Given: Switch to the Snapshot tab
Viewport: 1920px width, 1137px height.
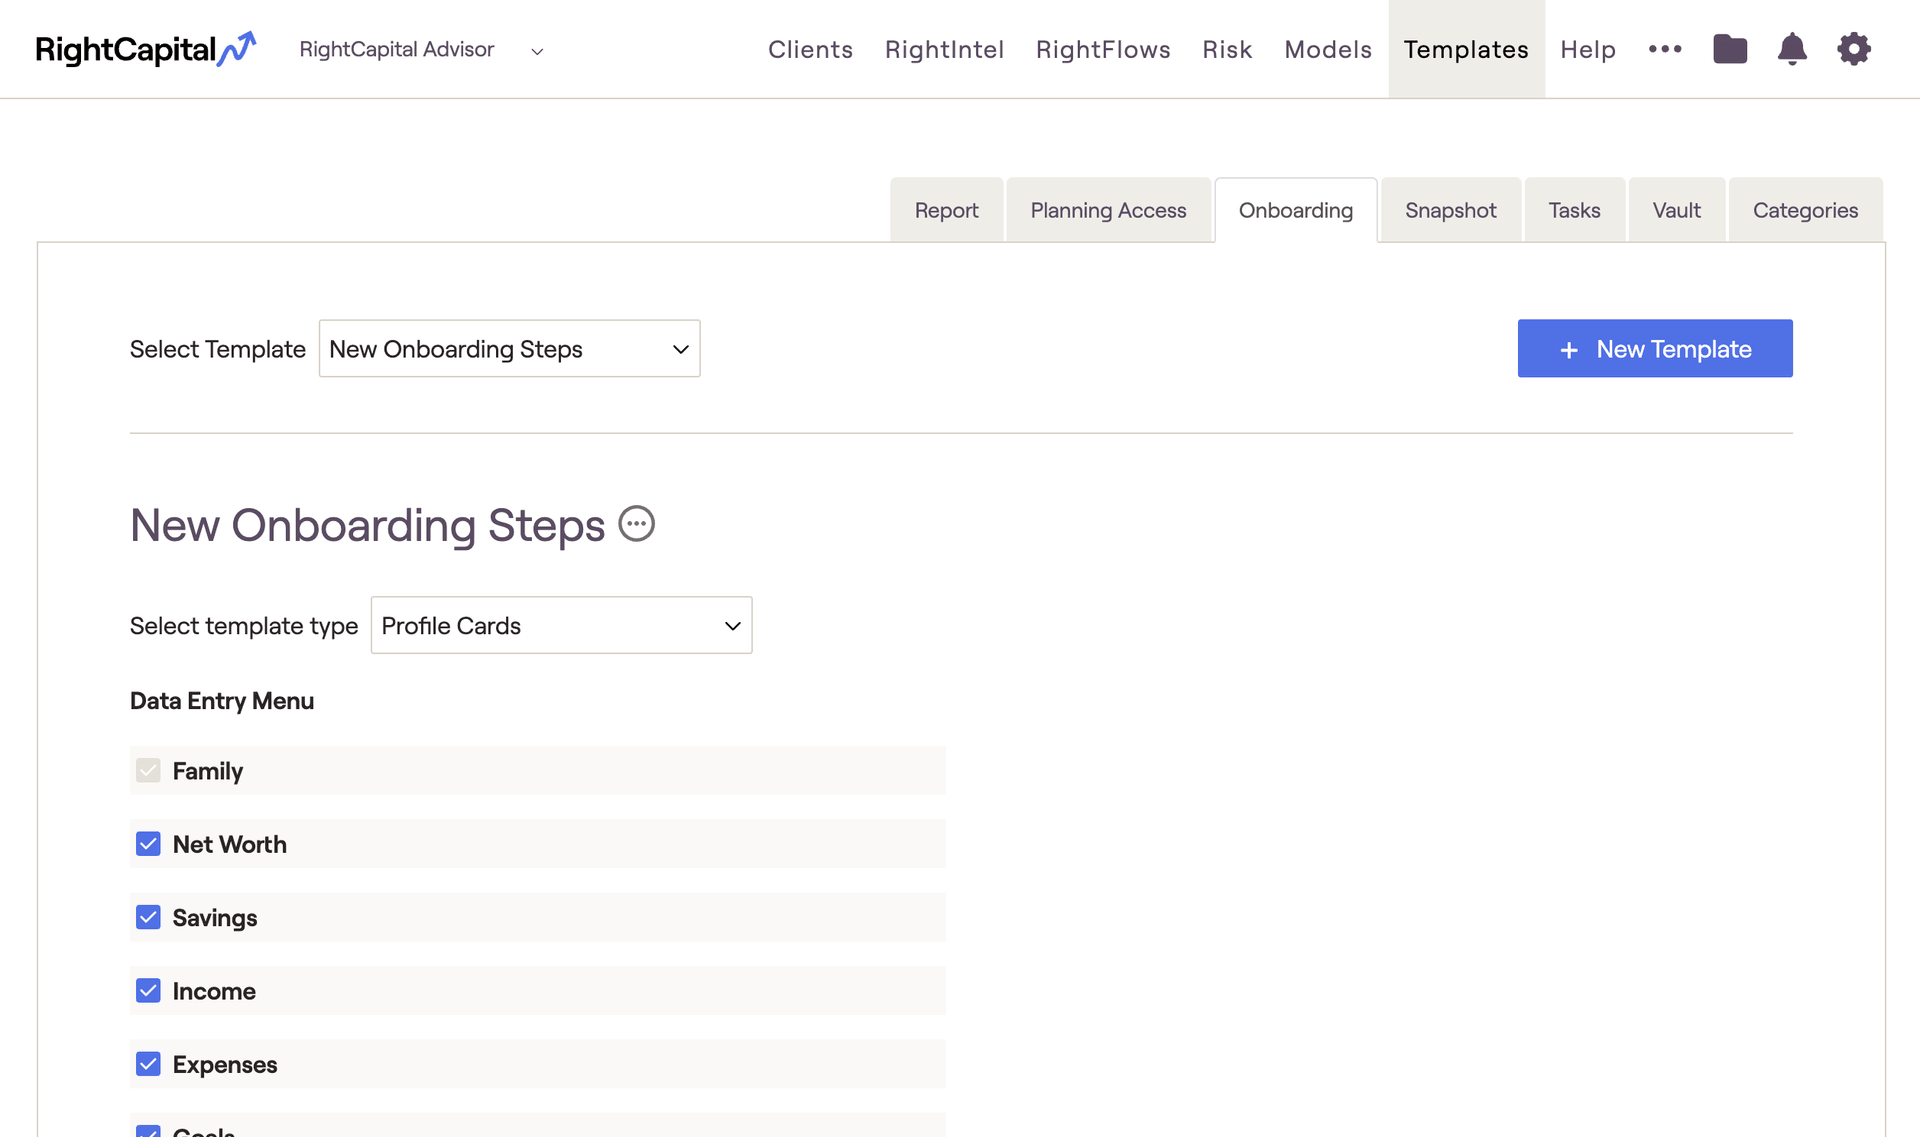Looking at the screenshot, I should pos(1451,210).
